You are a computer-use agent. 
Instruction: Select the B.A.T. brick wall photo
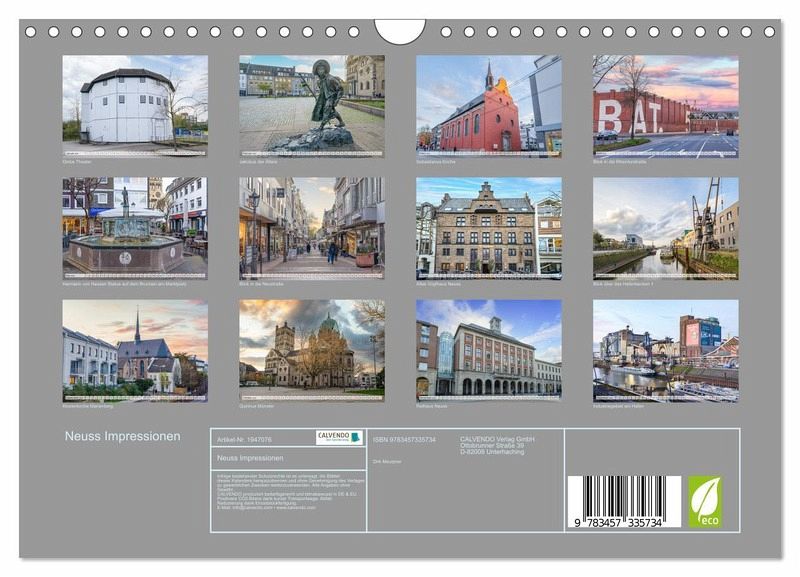click(x=665, y=103)
